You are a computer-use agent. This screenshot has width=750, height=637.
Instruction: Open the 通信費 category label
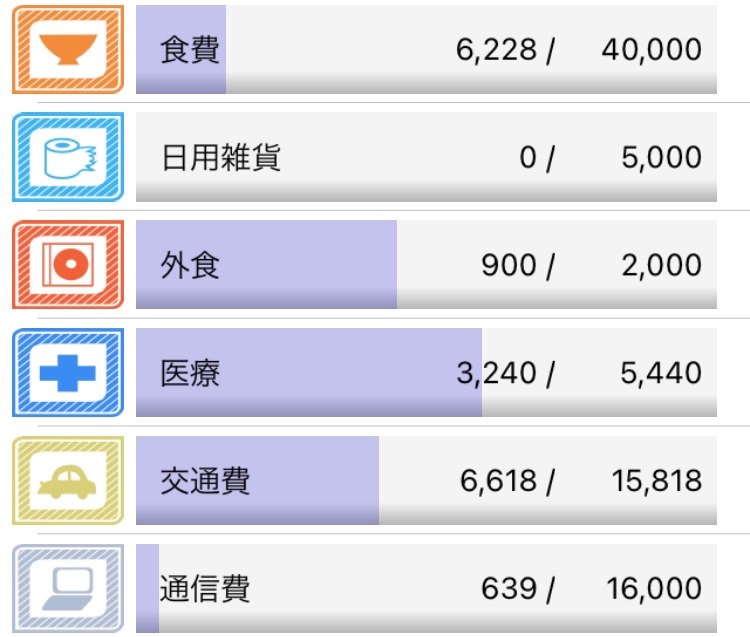point(205,589)
